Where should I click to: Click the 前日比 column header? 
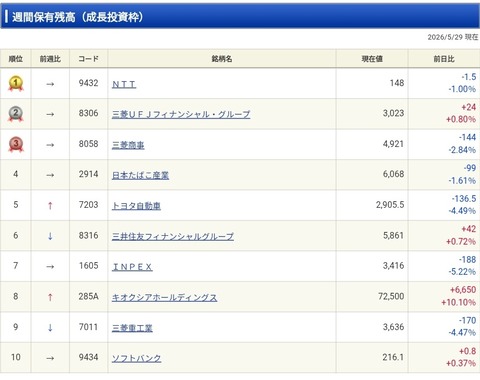444,59
